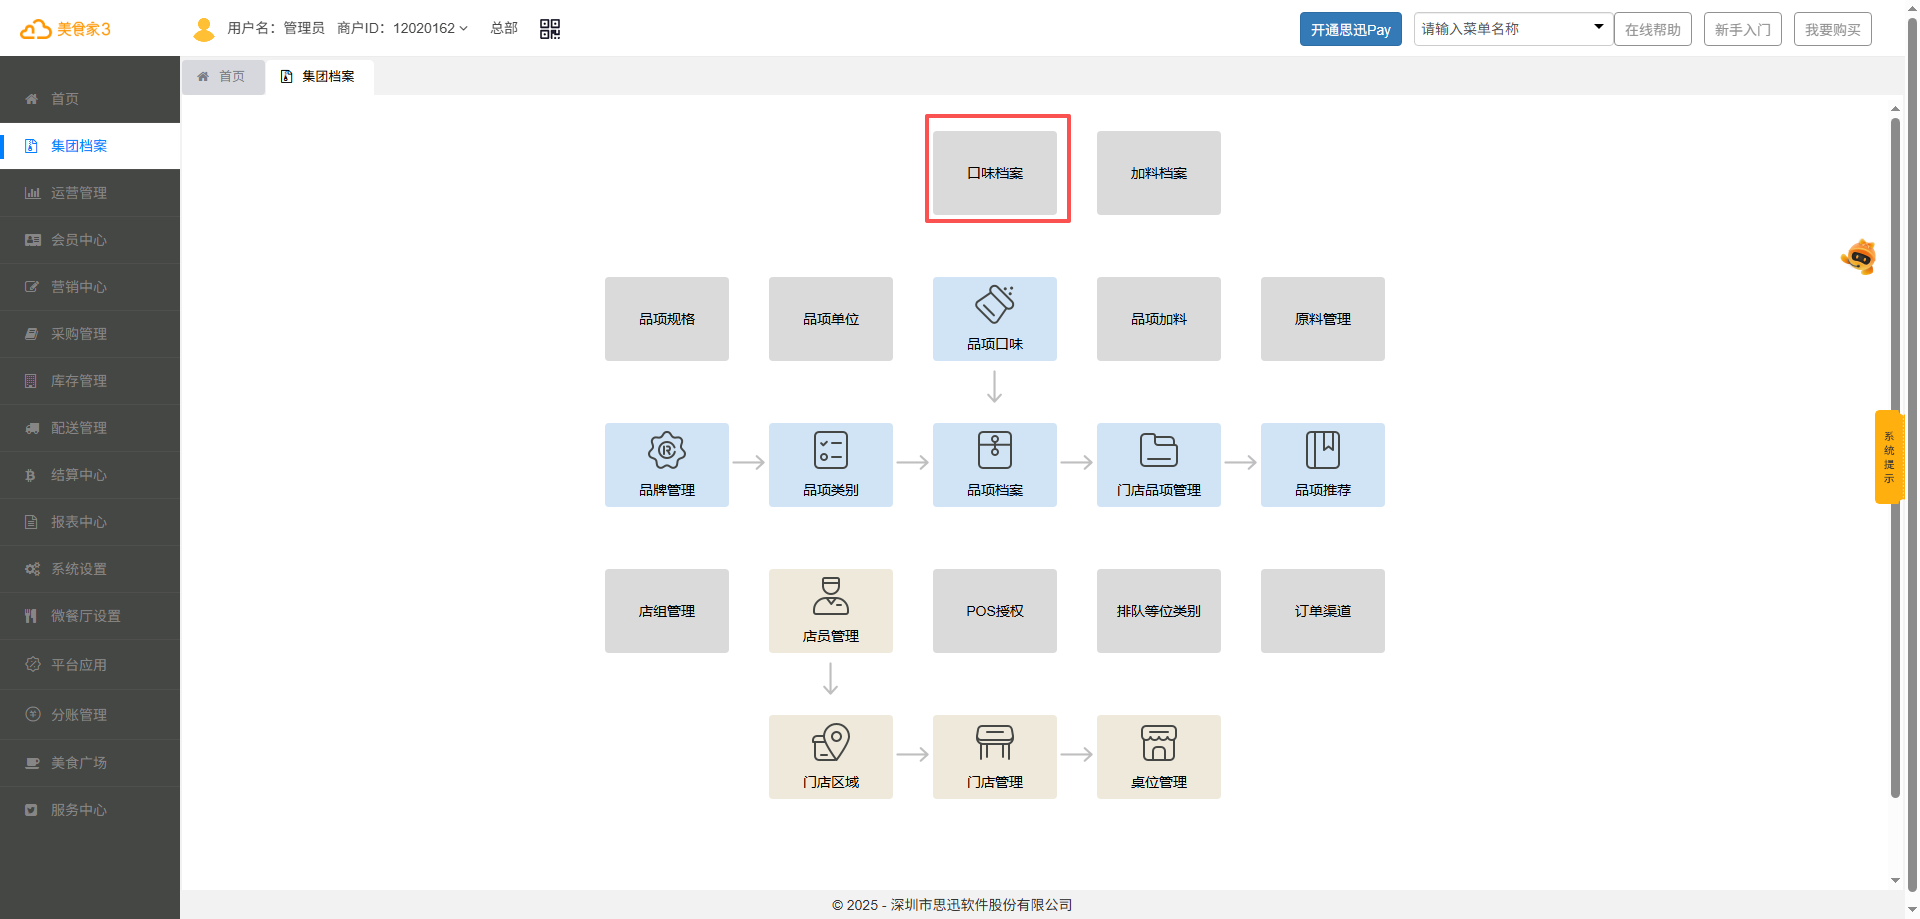Click the 在线帮助 button
1920x919 pixels.
pyautogui.click(x=1652, y=29)
